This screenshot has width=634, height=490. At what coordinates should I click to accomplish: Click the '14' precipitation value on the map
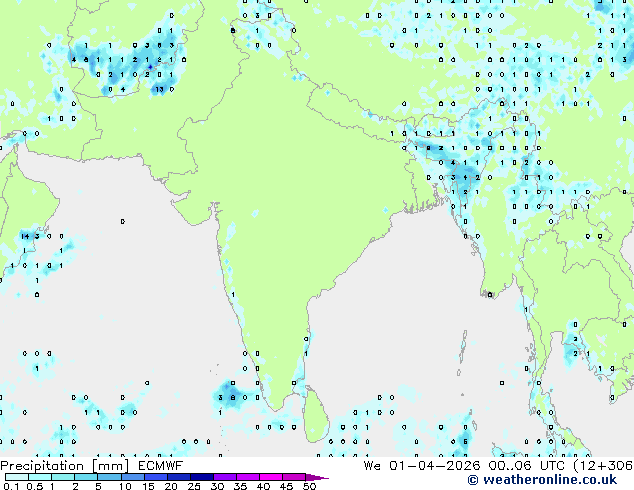tap(25, 236)
